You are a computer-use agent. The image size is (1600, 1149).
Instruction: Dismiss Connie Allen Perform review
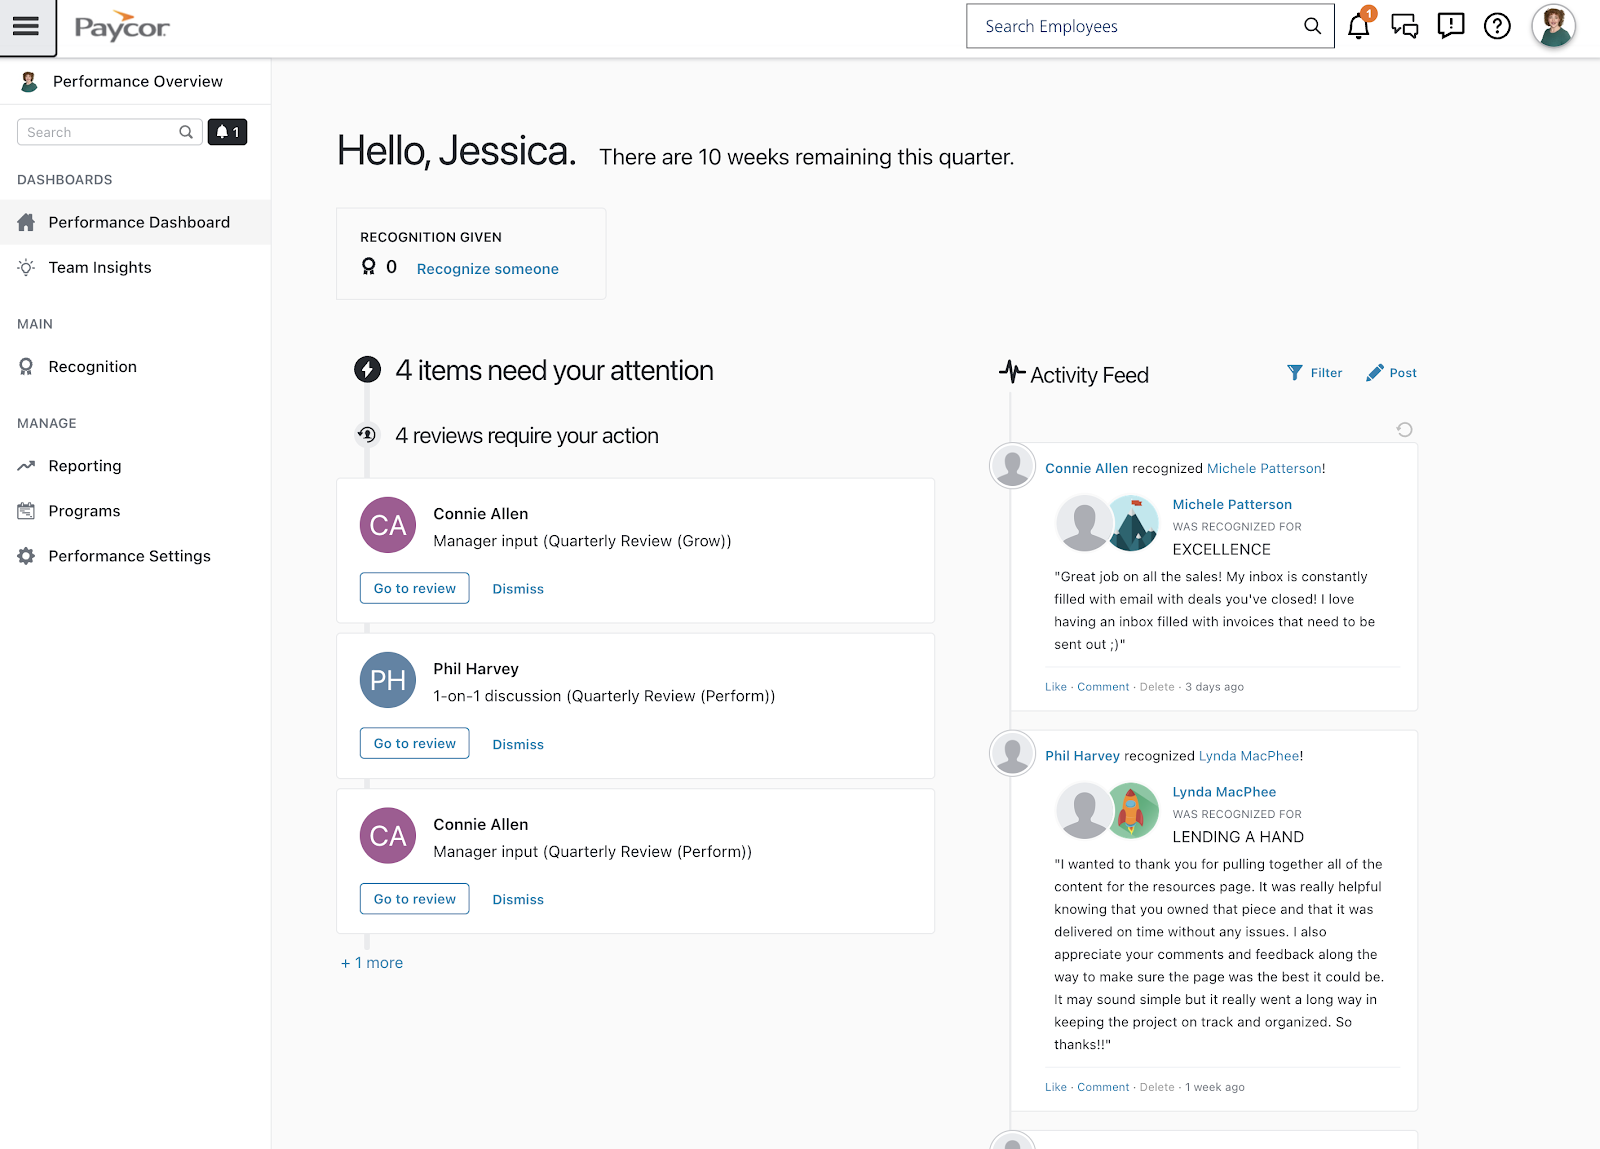click(x=518, y=900)
